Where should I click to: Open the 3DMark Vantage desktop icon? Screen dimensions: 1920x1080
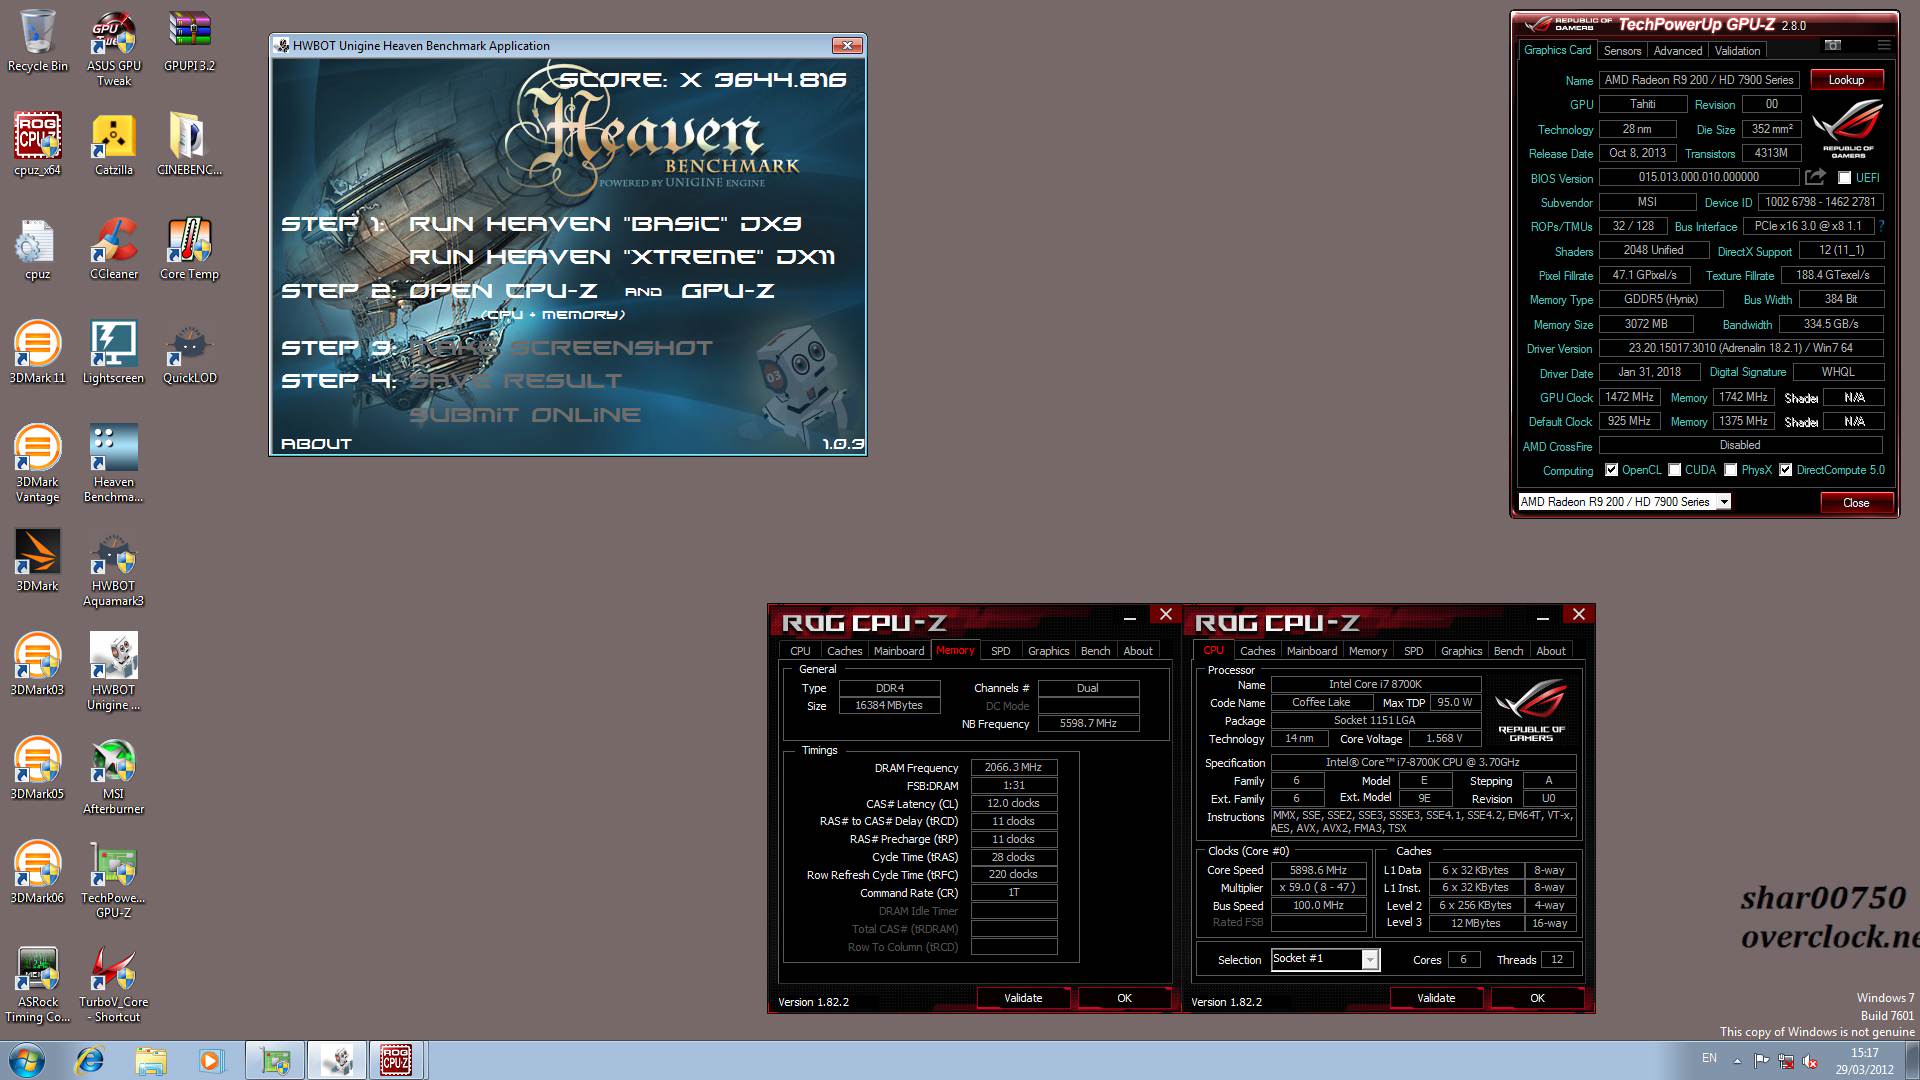(37, 463)
